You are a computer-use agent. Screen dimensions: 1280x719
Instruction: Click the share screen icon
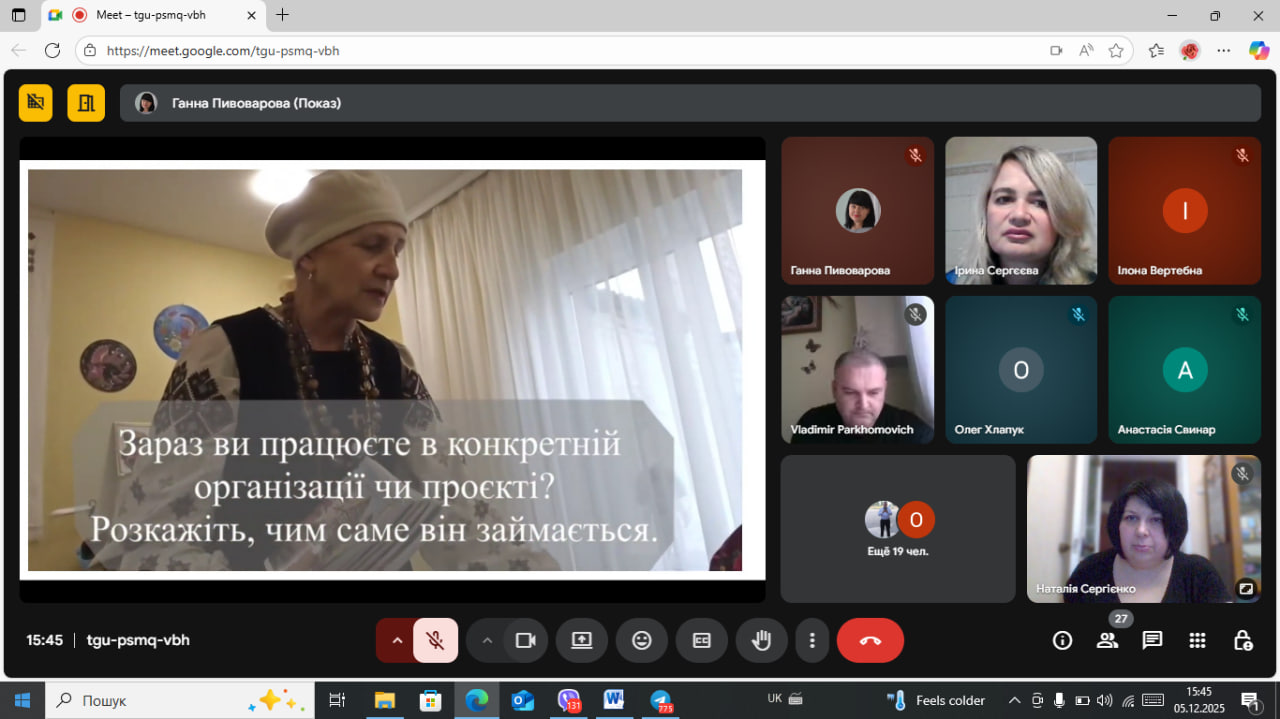tap(582, 641)
